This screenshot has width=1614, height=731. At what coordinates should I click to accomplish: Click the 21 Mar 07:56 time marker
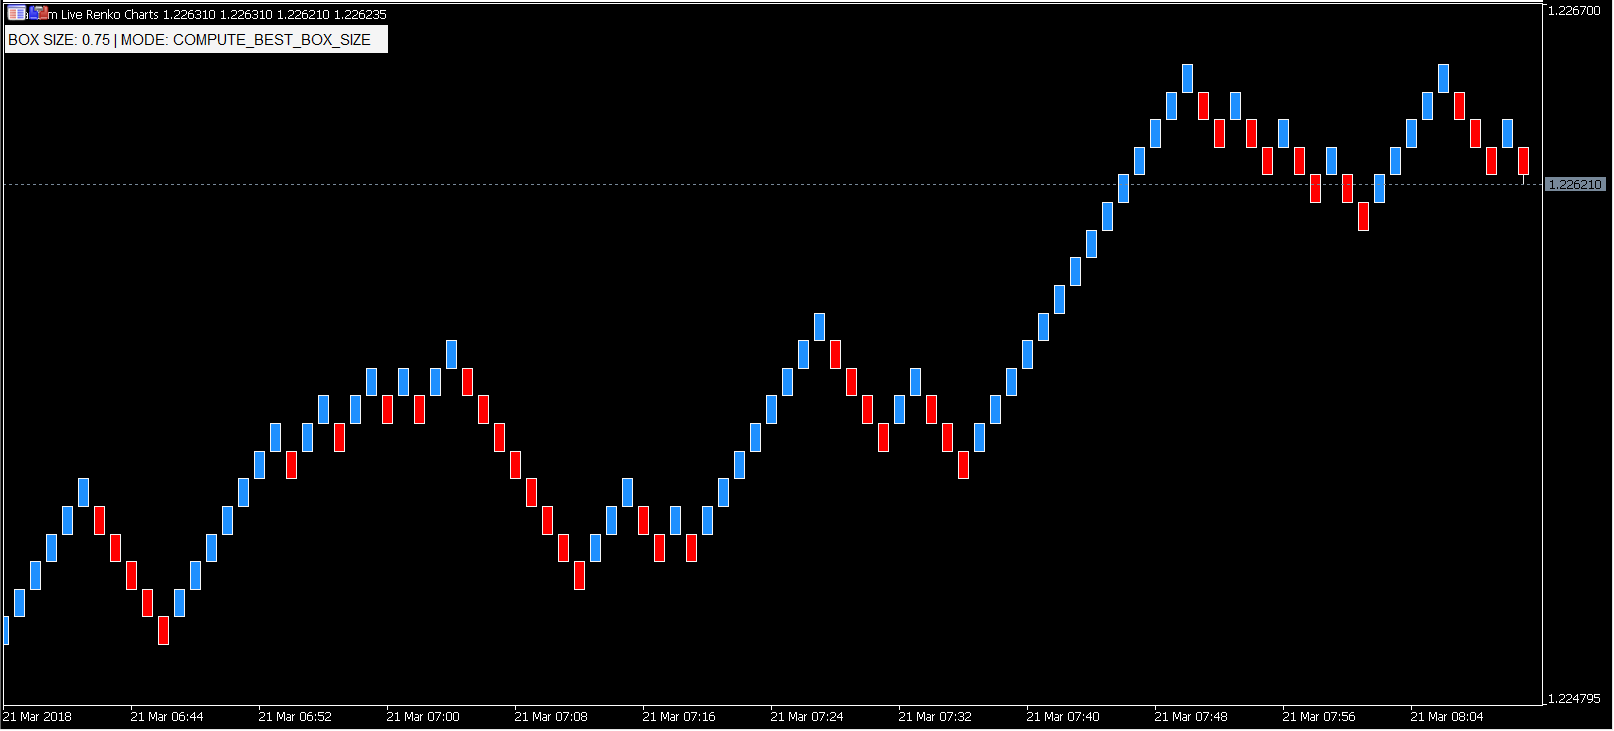[x=1319, y=717]
